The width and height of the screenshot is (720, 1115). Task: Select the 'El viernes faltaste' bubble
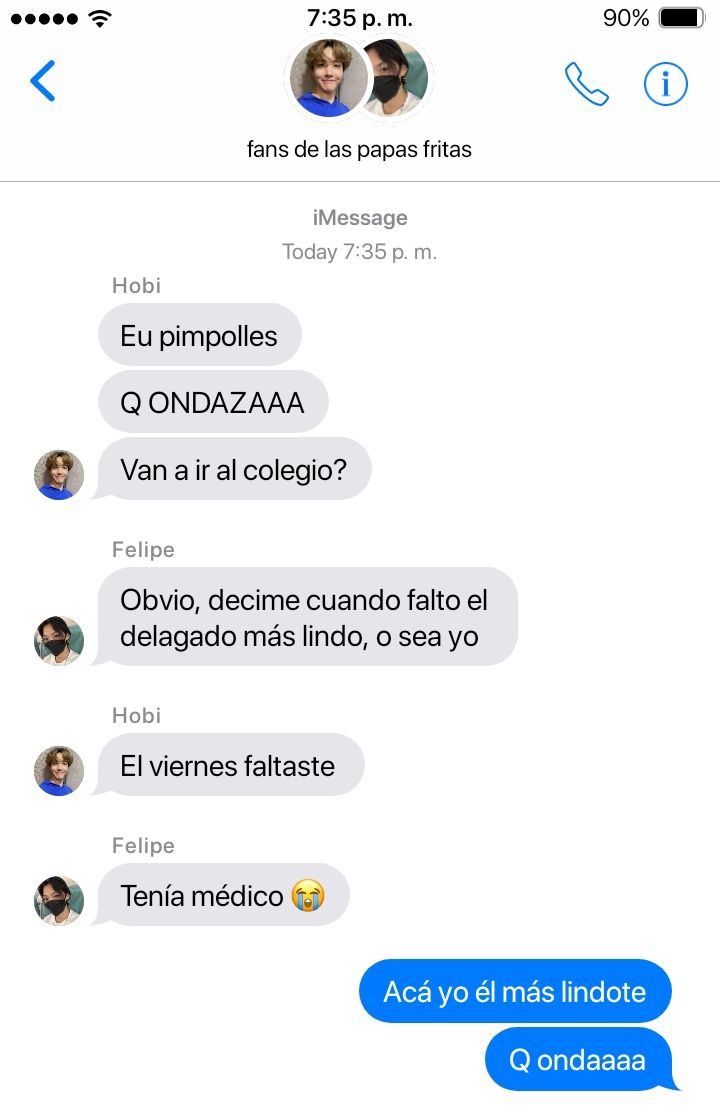point(229,765)
